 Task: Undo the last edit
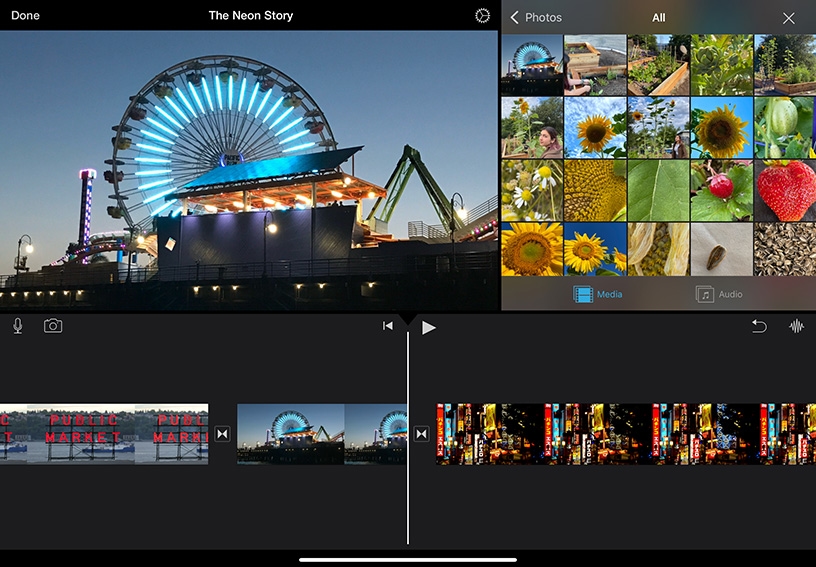[759, 326]
